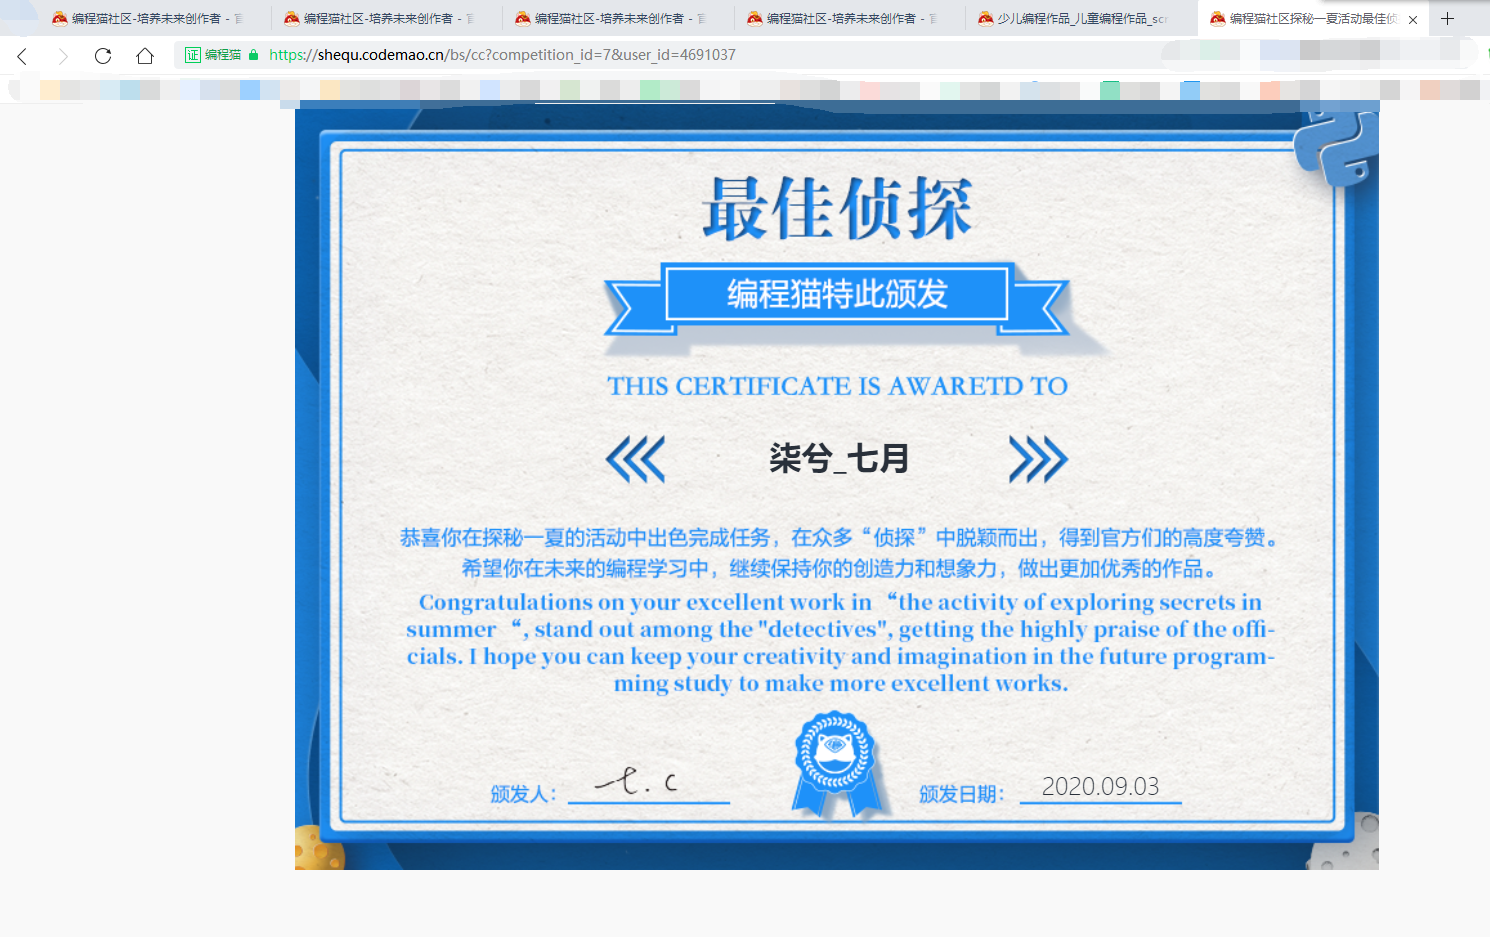Click the Congratulations on your excellent work line
Screen dimensions: 1490x937
(x=840, y=602)
